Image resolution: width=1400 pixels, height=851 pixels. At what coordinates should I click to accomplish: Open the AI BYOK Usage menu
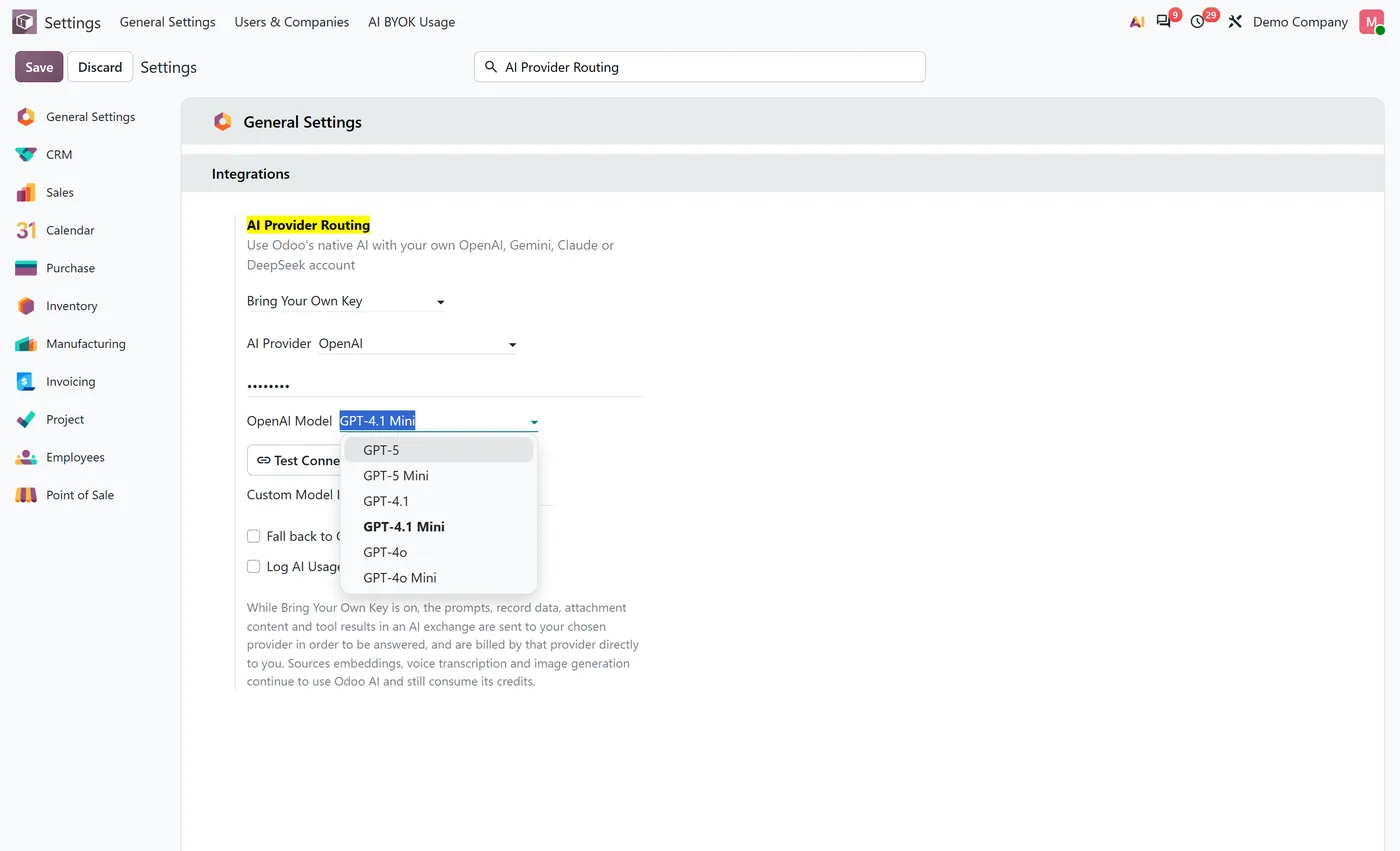(411, 22)
